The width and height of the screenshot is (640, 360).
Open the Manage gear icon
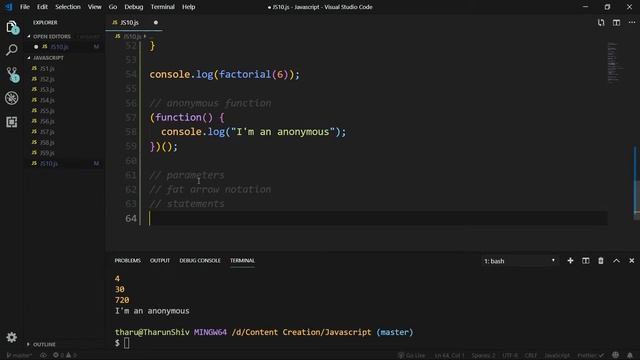[12, 337]
